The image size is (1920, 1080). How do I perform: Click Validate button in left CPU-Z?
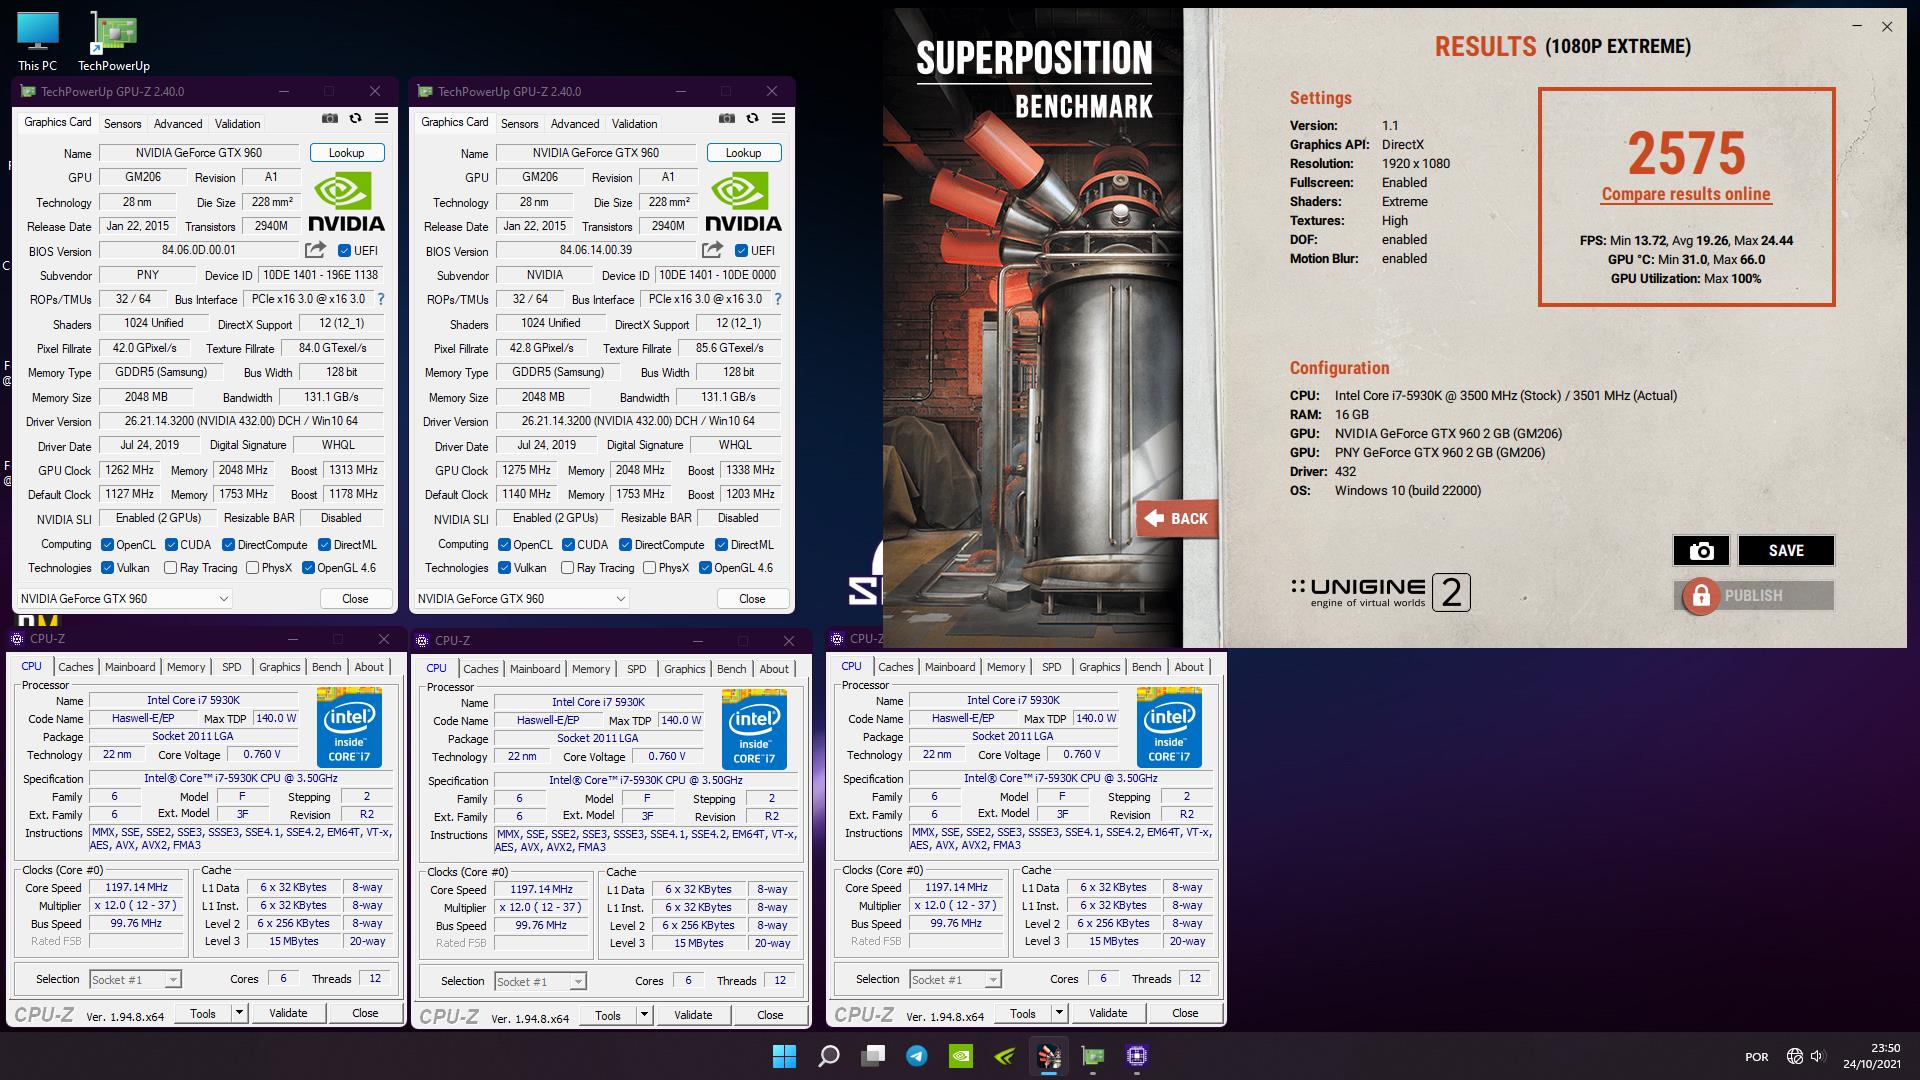pos(288,1013)
